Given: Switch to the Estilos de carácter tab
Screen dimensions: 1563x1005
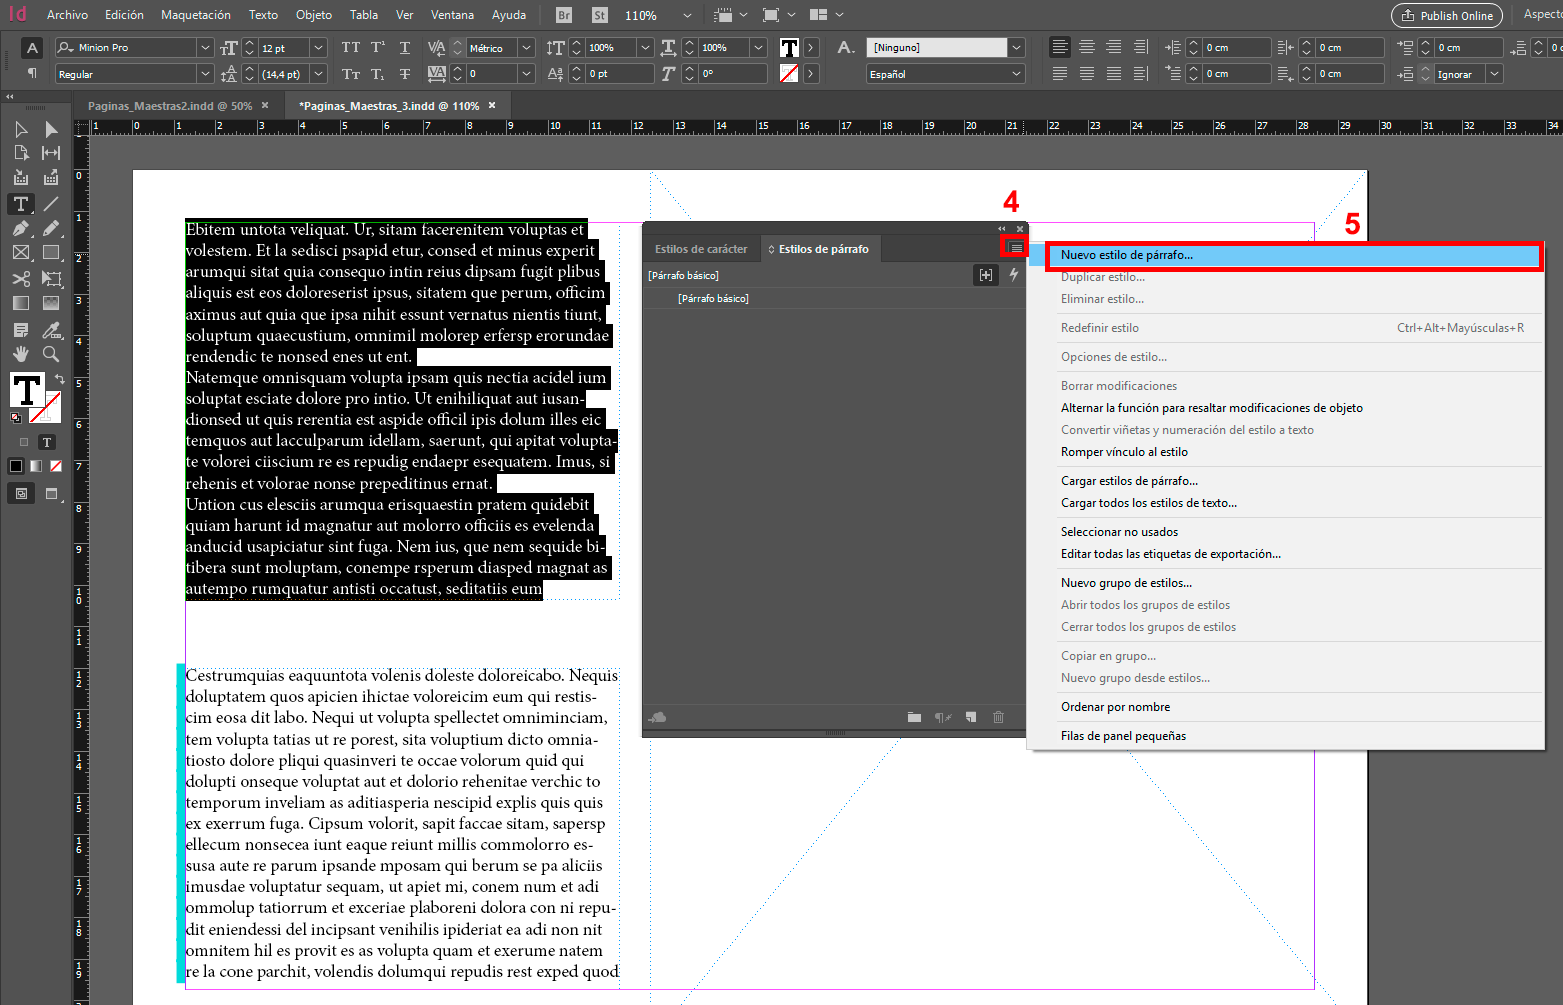Looking at the screenshot, I should pyautogui.click(x=700, y=248).
